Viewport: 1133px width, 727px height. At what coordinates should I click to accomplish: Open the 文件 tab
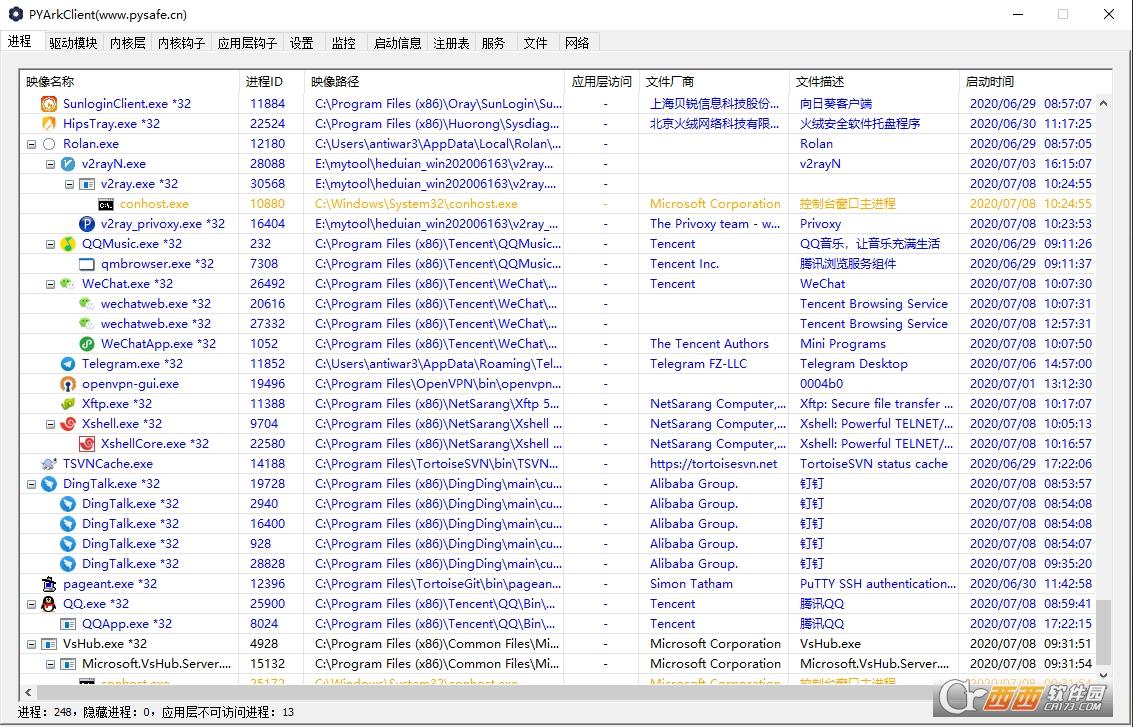pos(535,43)
